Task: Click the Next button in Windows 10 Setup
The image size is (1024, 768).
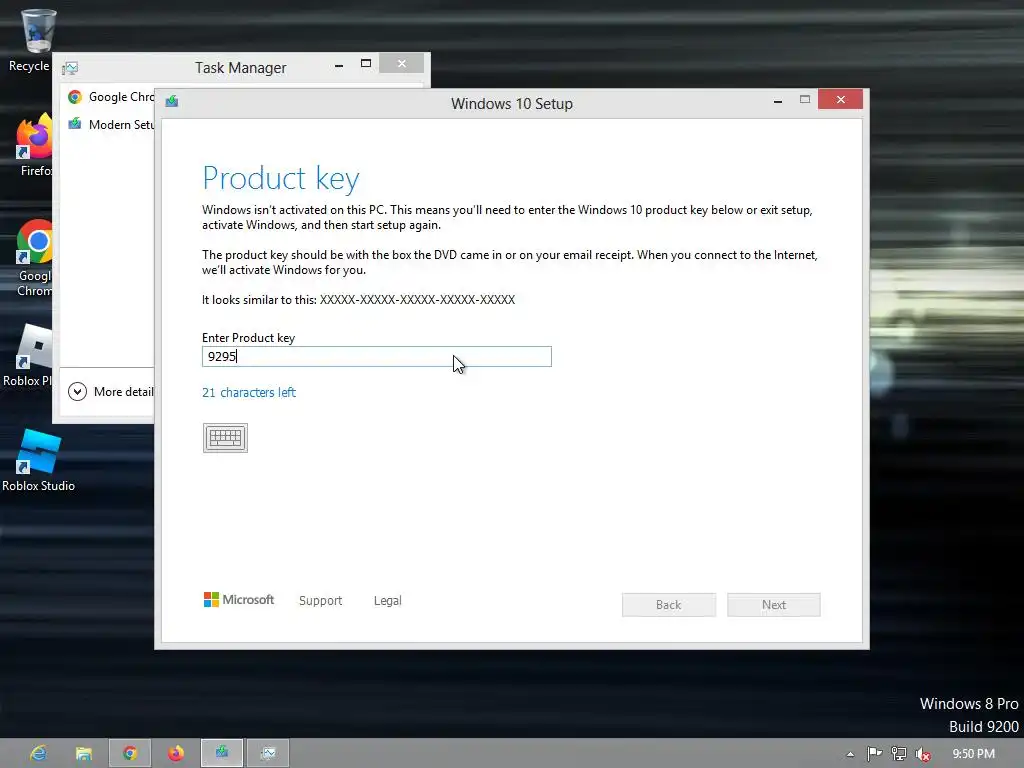Action: pyautogui.click(x=773, y=605)
